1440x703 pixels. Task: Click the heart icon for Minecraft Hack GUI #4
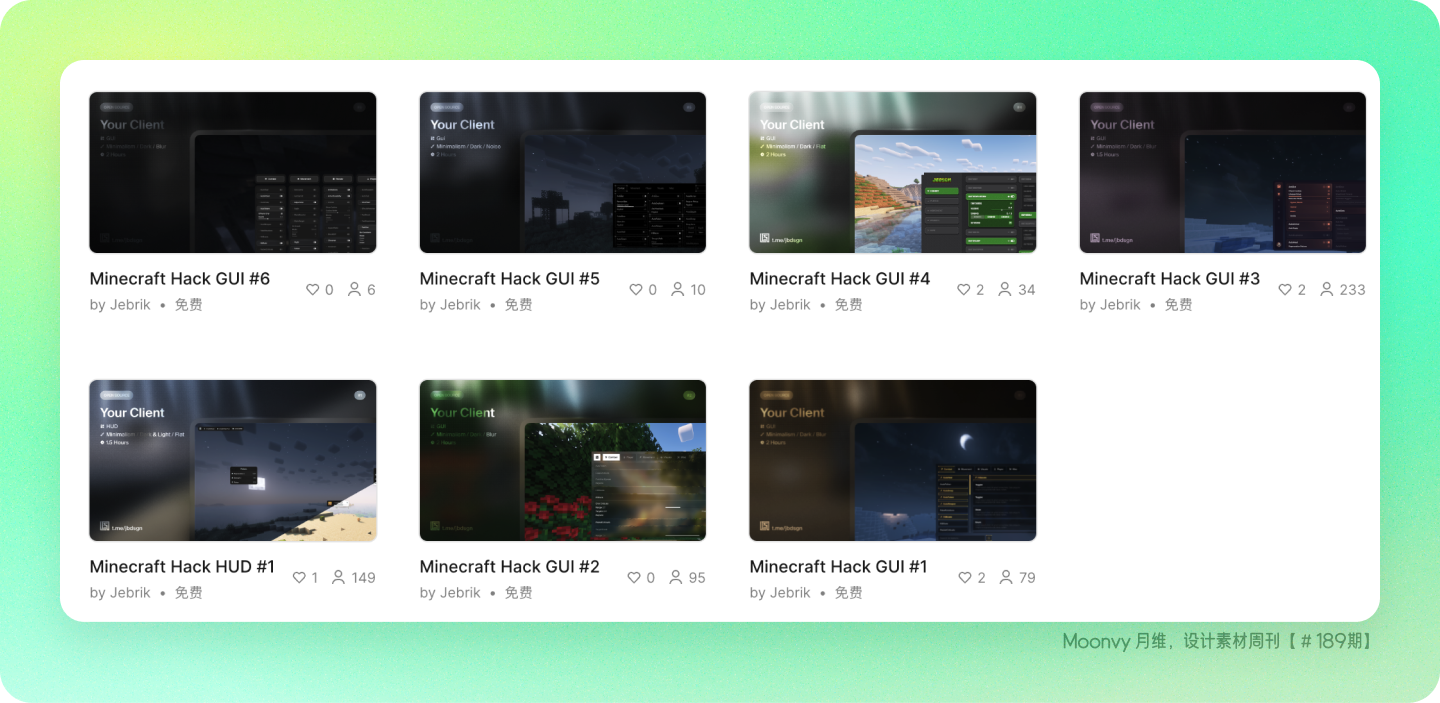click(x=964, y=290)
